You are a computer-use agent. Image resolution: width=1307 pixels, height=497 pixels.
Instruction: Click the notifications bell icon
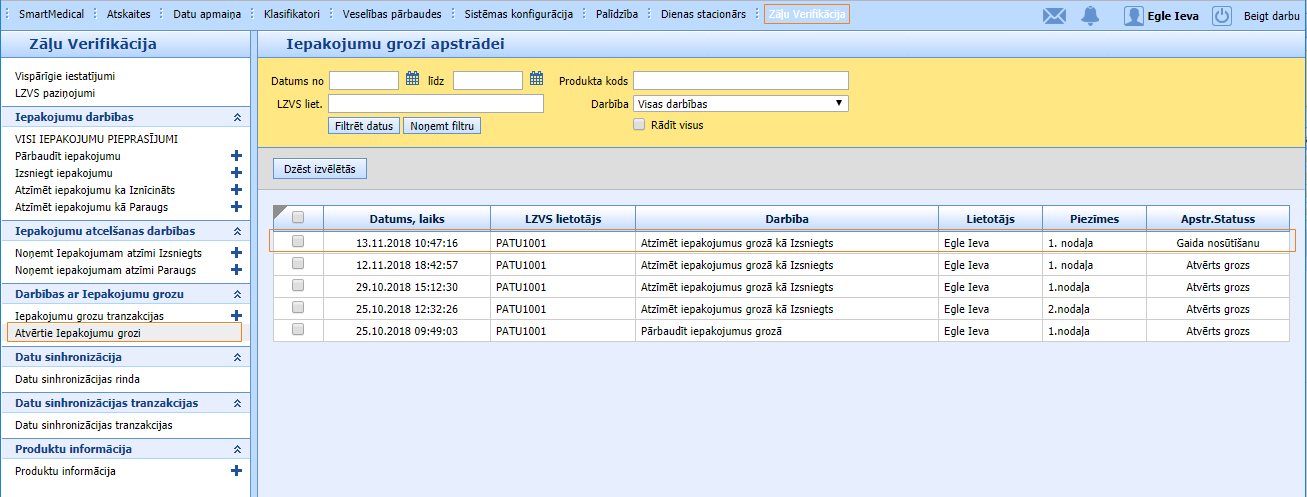[1090, 16]
